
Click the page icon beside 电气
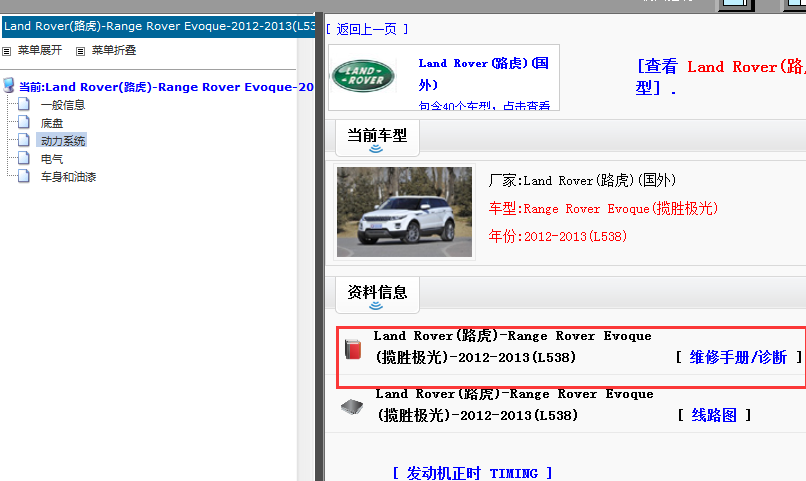pos(24,158)
